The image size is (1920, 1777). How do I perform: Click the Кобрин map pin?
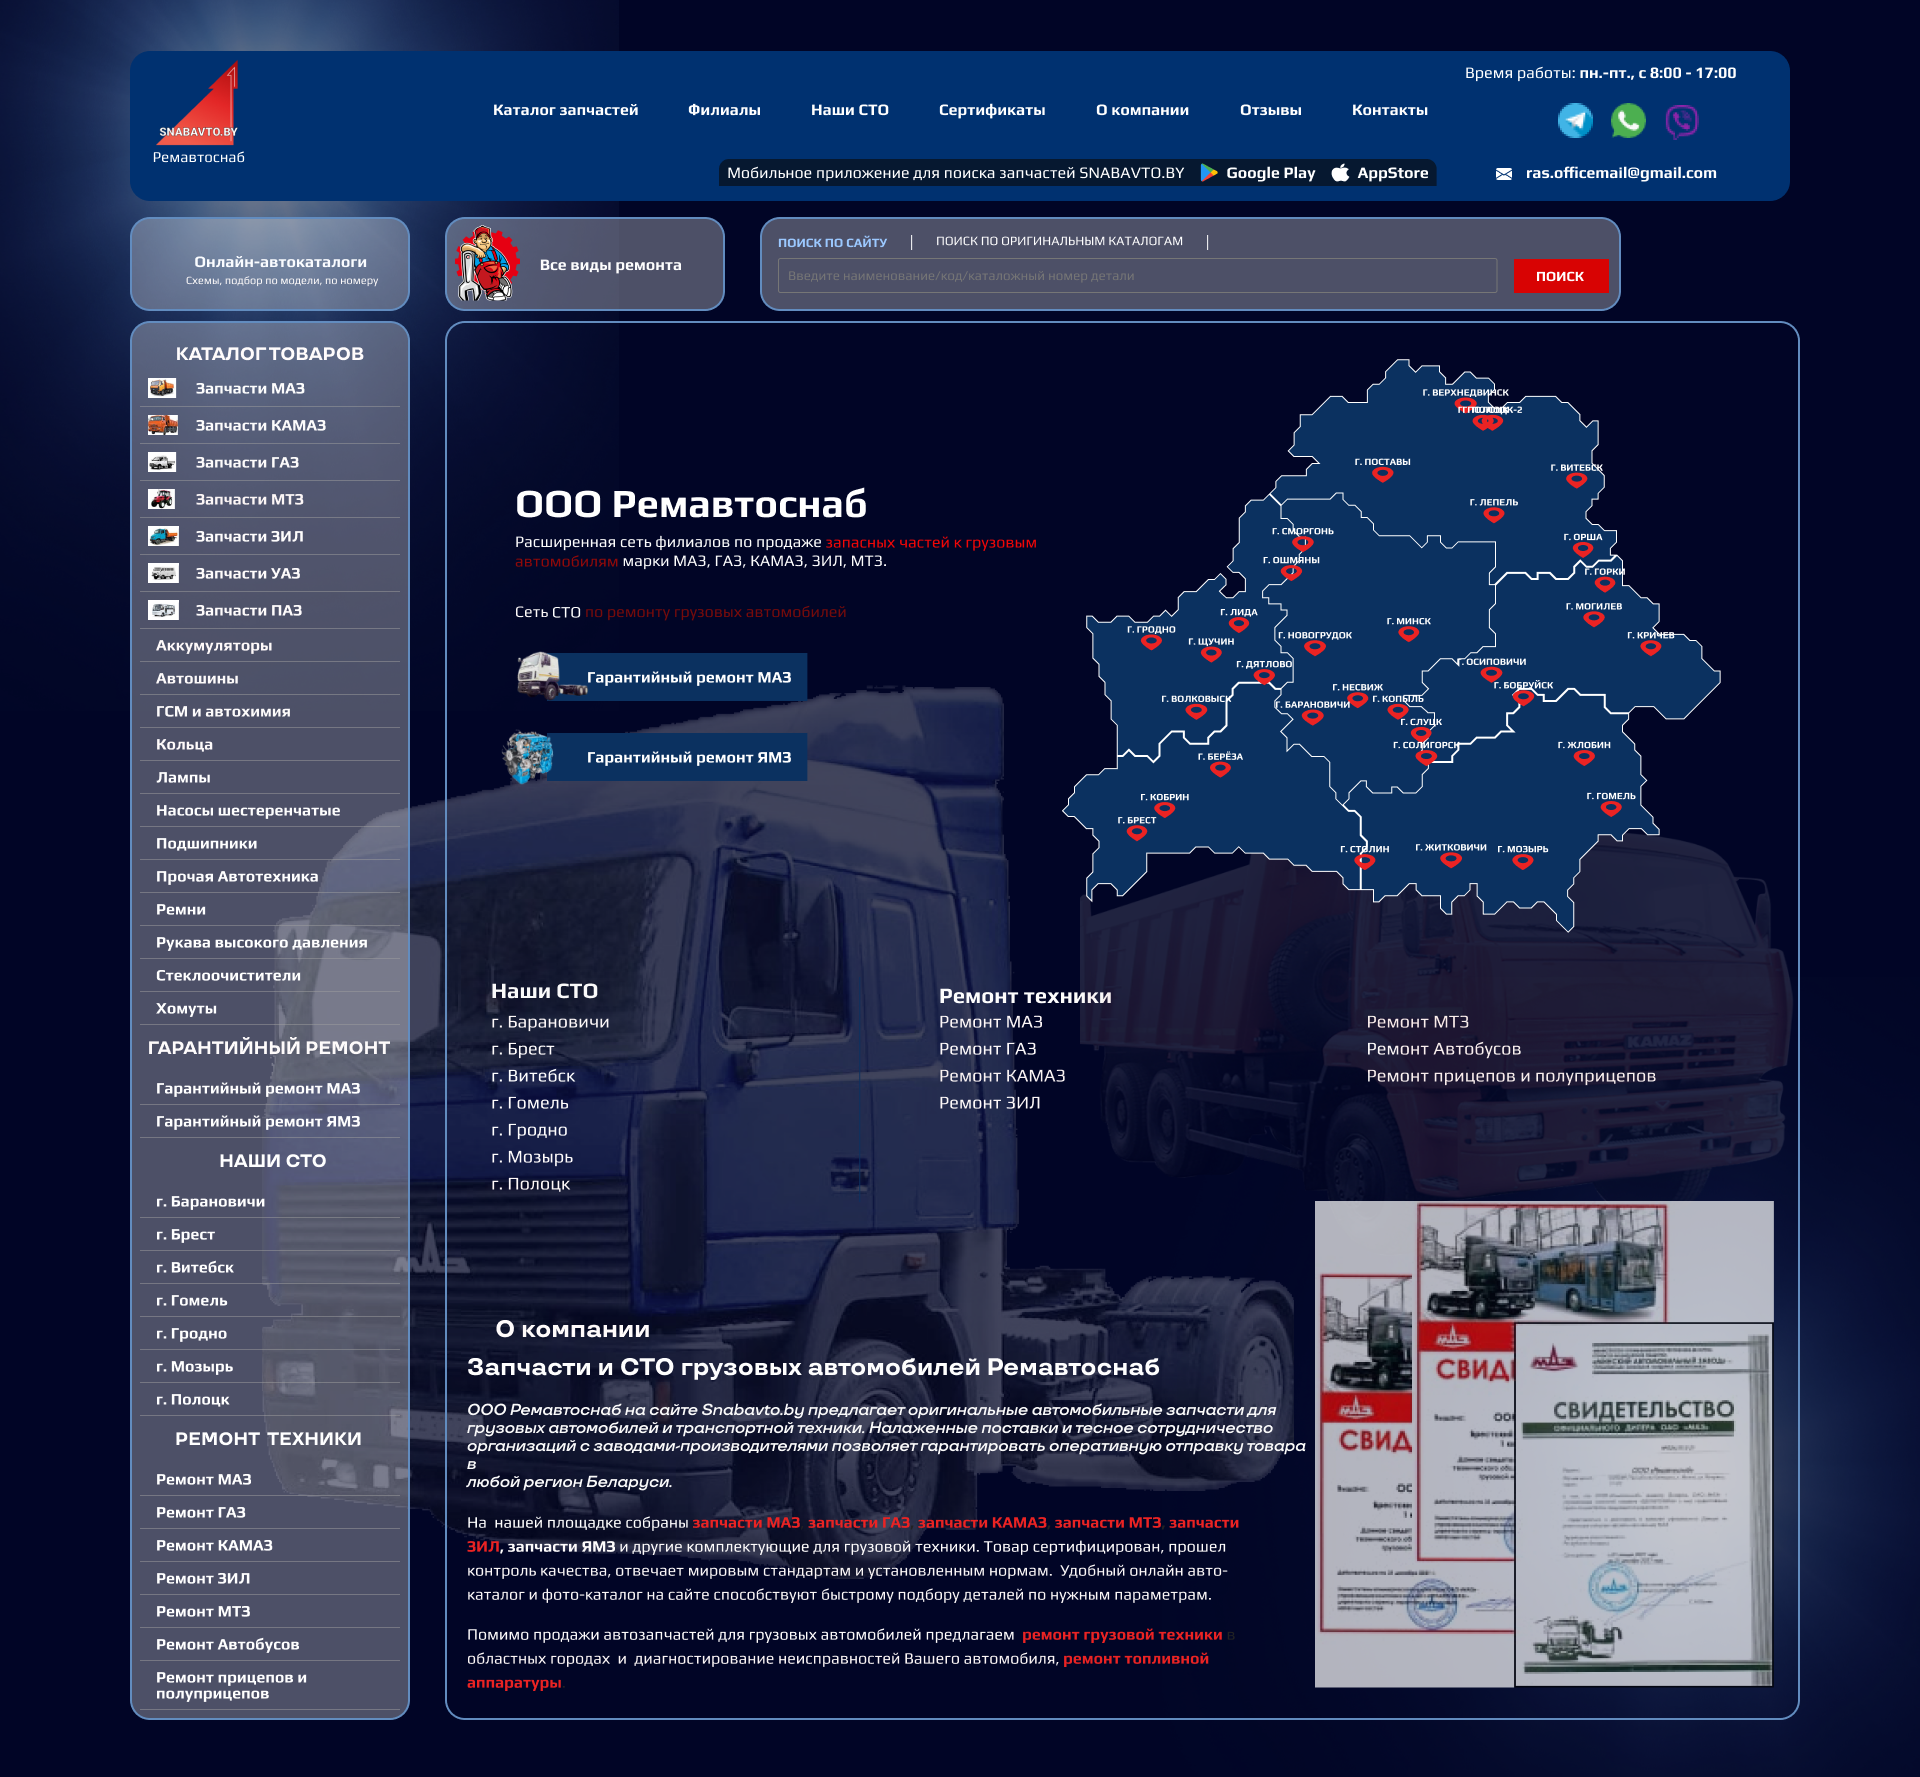[1165, 810]
